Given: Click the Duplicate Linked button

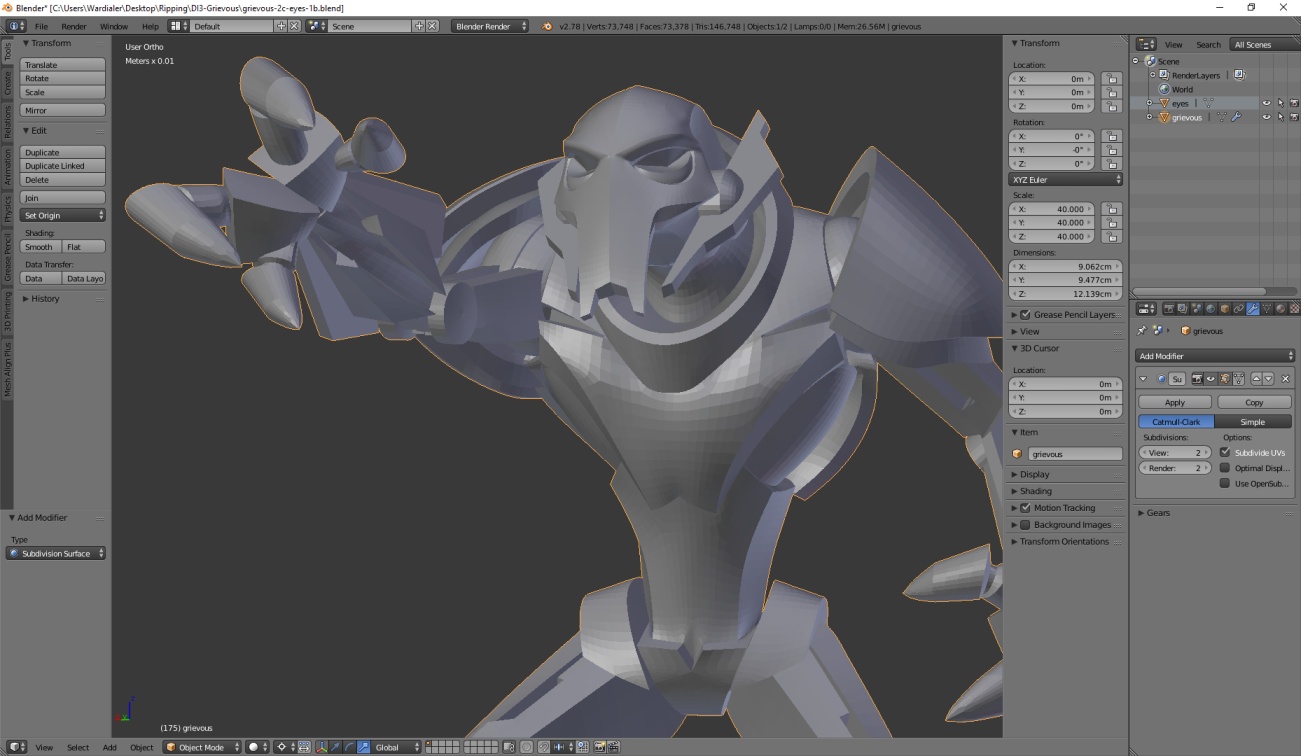Looking at the screenshot, I should (63, 166).
